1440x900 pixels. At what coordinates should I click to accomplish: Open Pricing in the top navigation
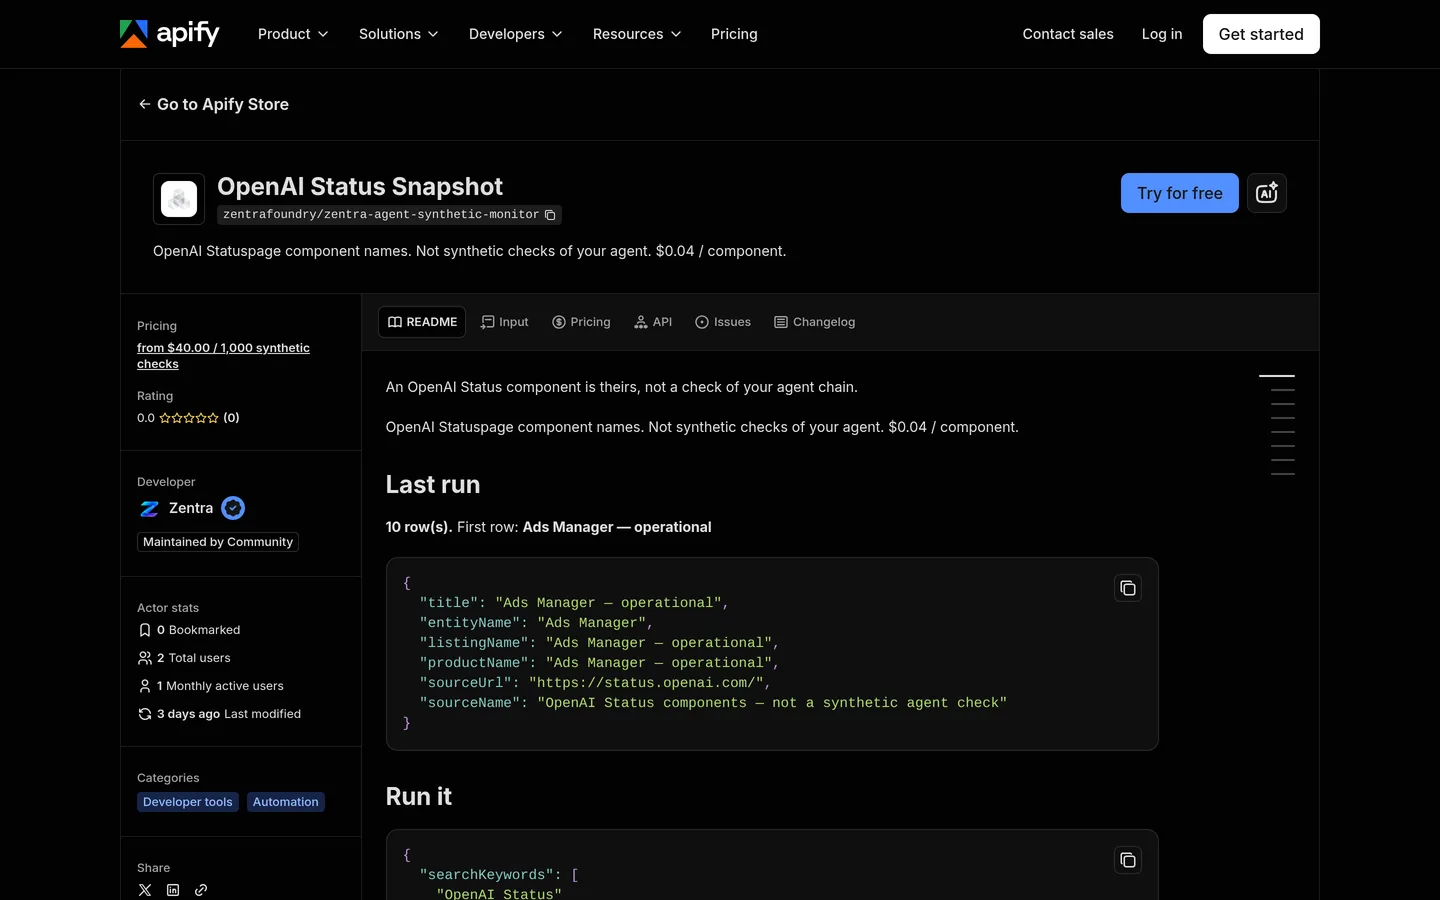pos(734,34)
